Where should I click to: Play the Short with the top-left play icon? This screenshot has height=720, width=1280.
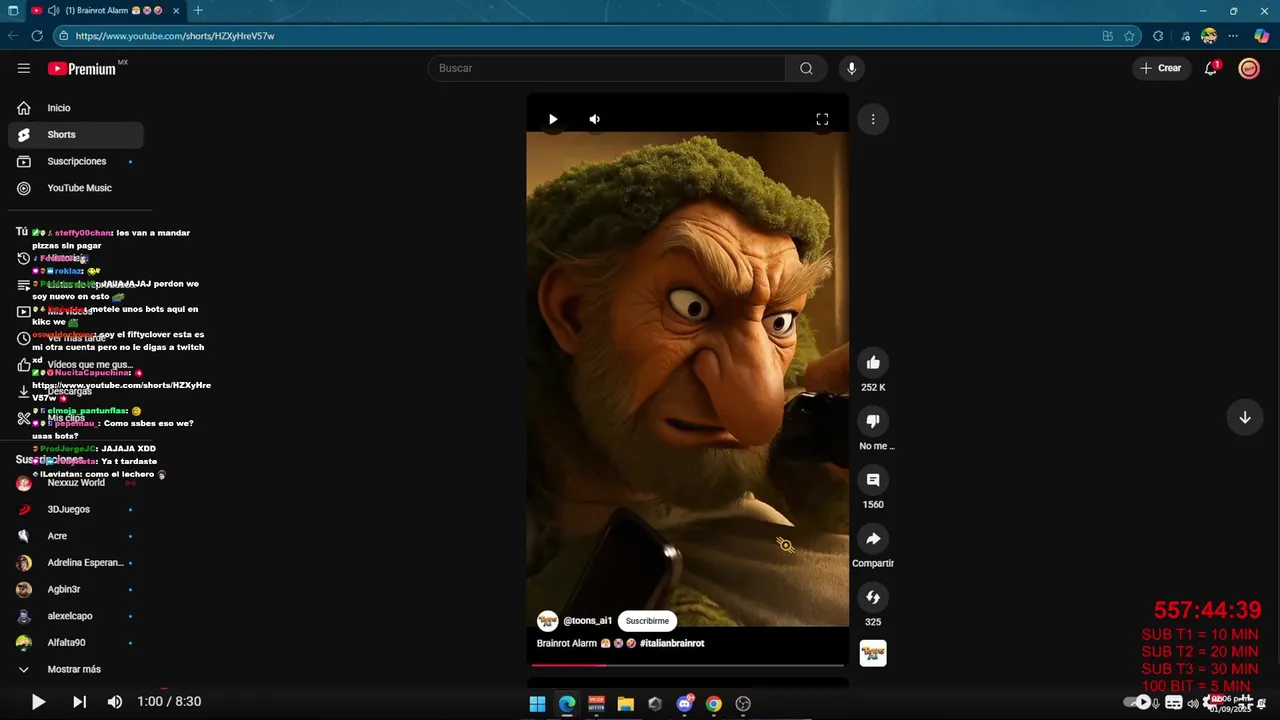(553, 119)
